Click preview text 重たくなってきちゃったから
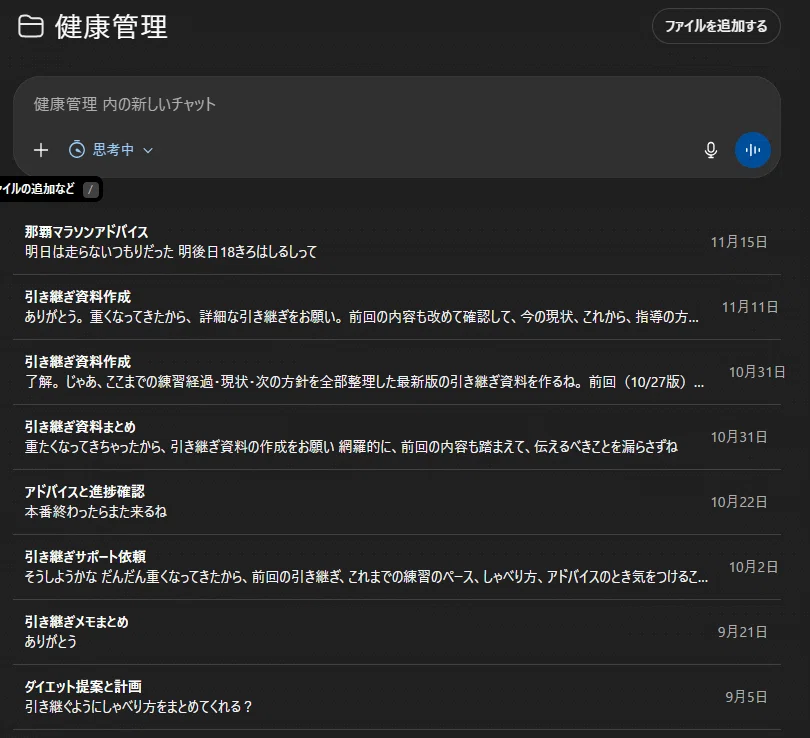810x738 pixels. pos(95,447)
